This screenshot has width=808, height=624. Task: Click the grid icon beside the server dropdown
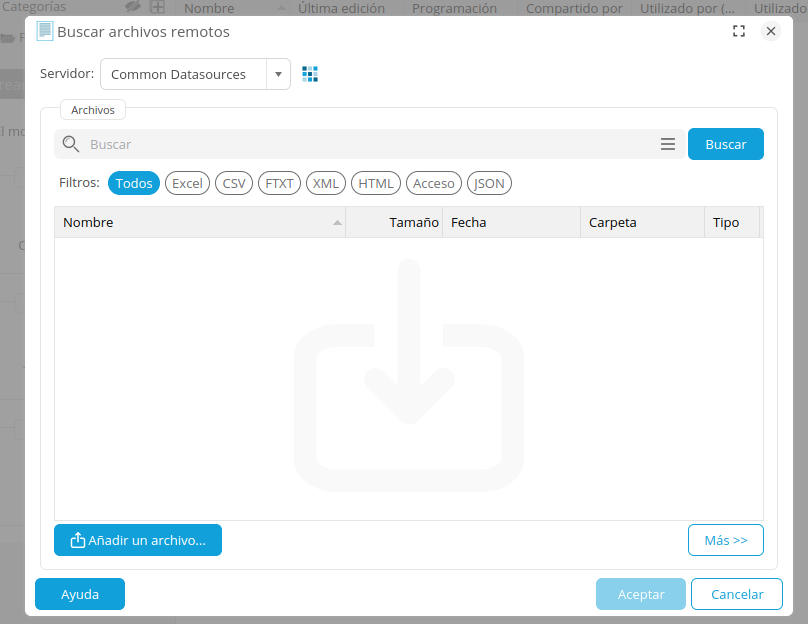point(310,74)
